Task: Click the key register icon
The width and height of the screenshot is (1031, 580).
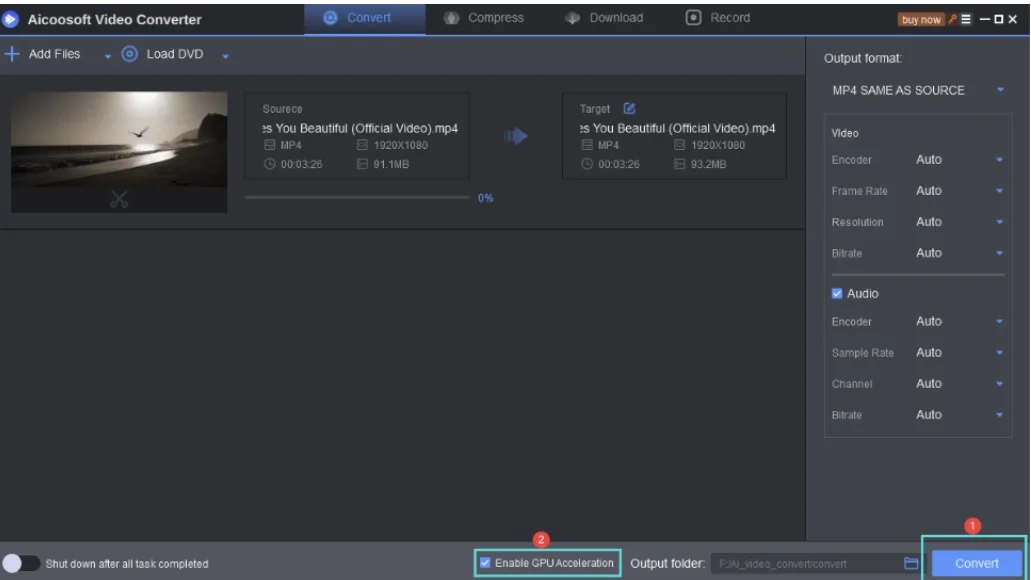Action: [x=954, y=19]
